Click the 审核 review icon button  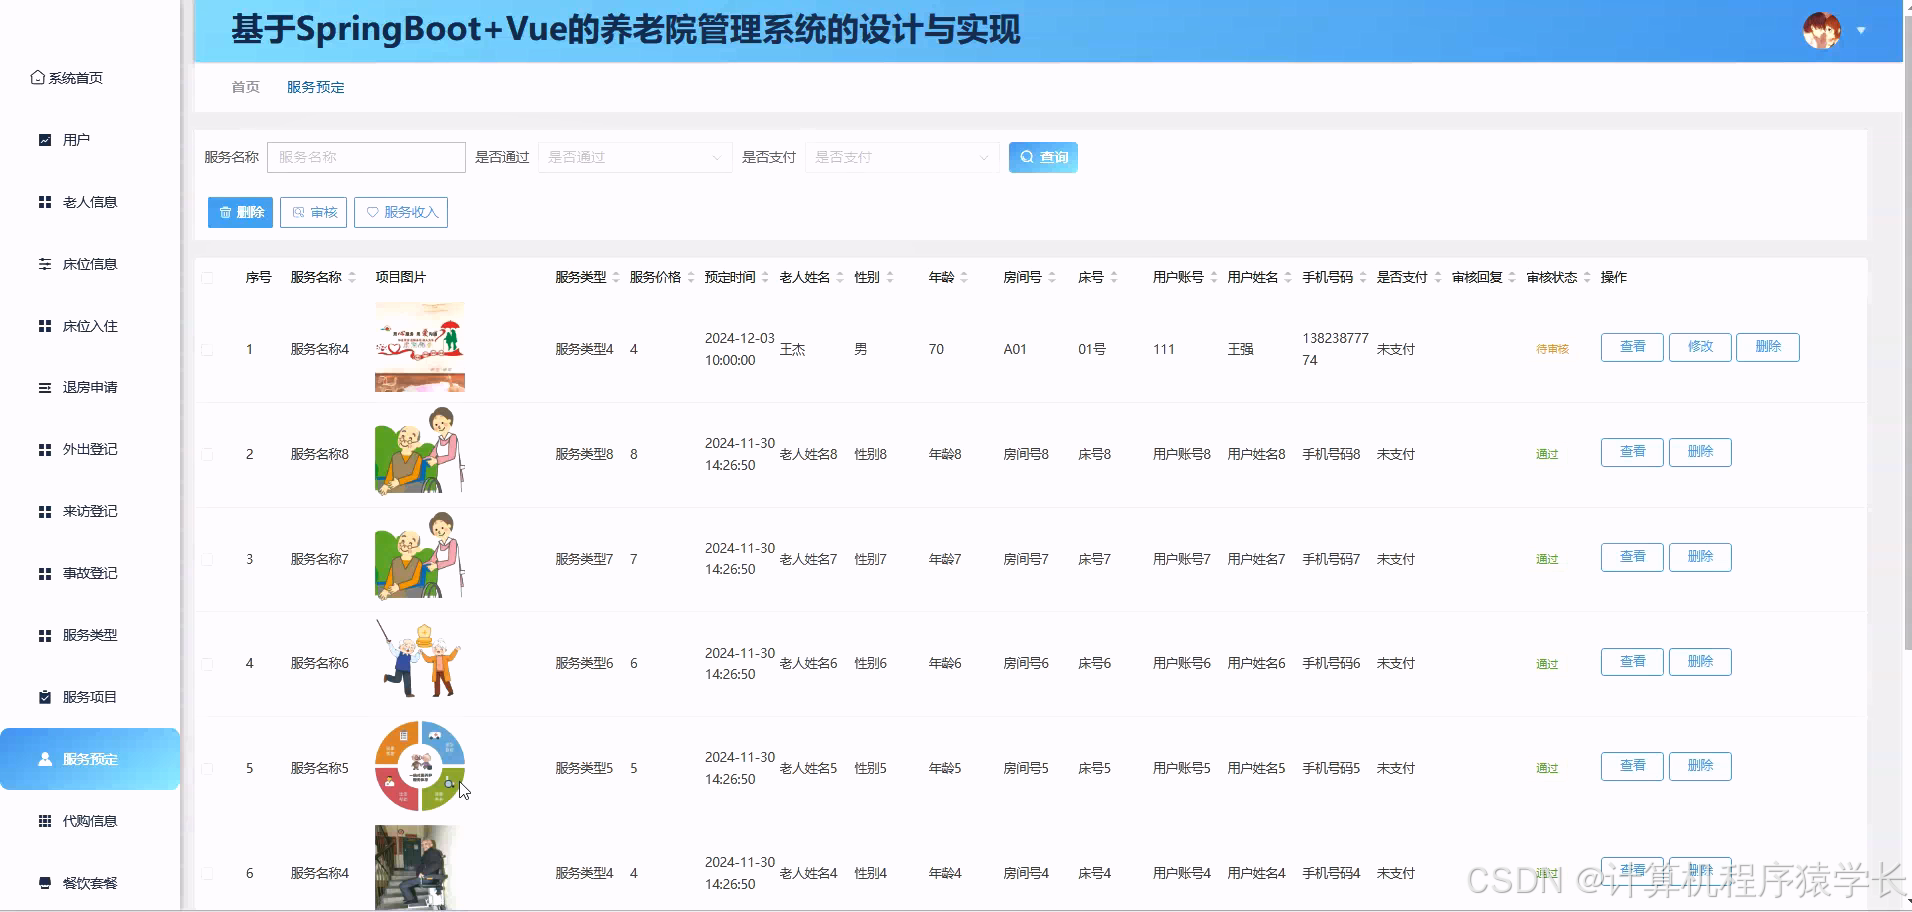[x=297, y=211]
